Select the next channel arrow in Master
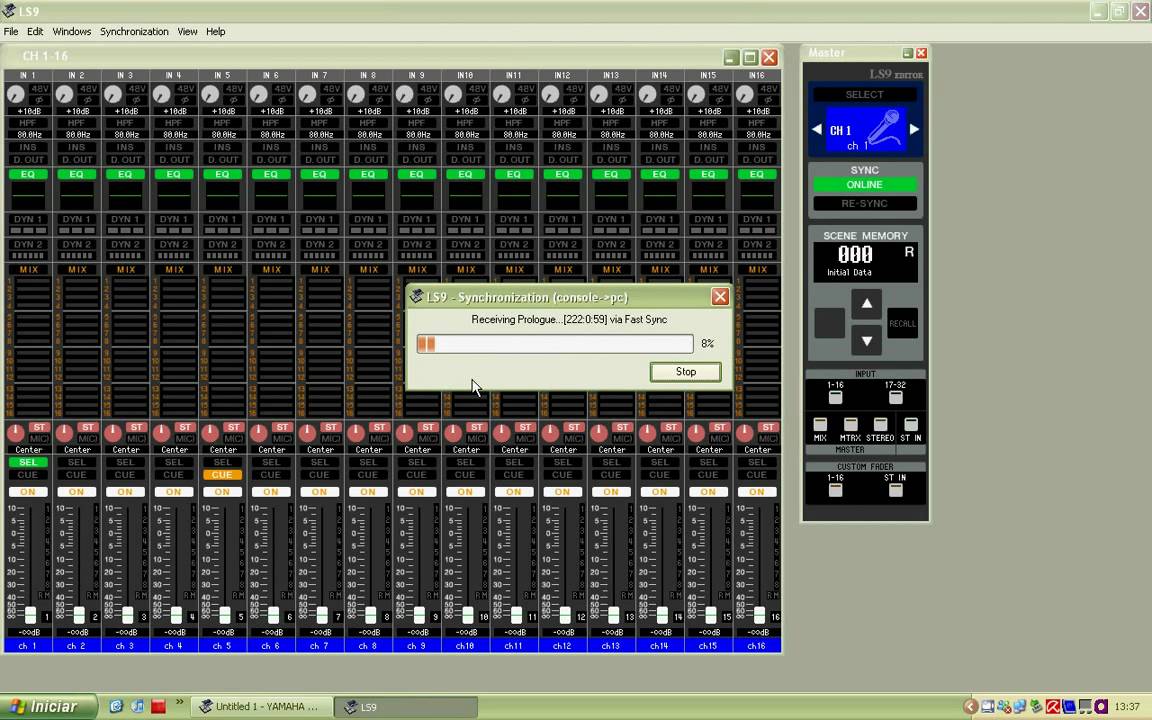1152x720 pixels. tap(914, 129)
